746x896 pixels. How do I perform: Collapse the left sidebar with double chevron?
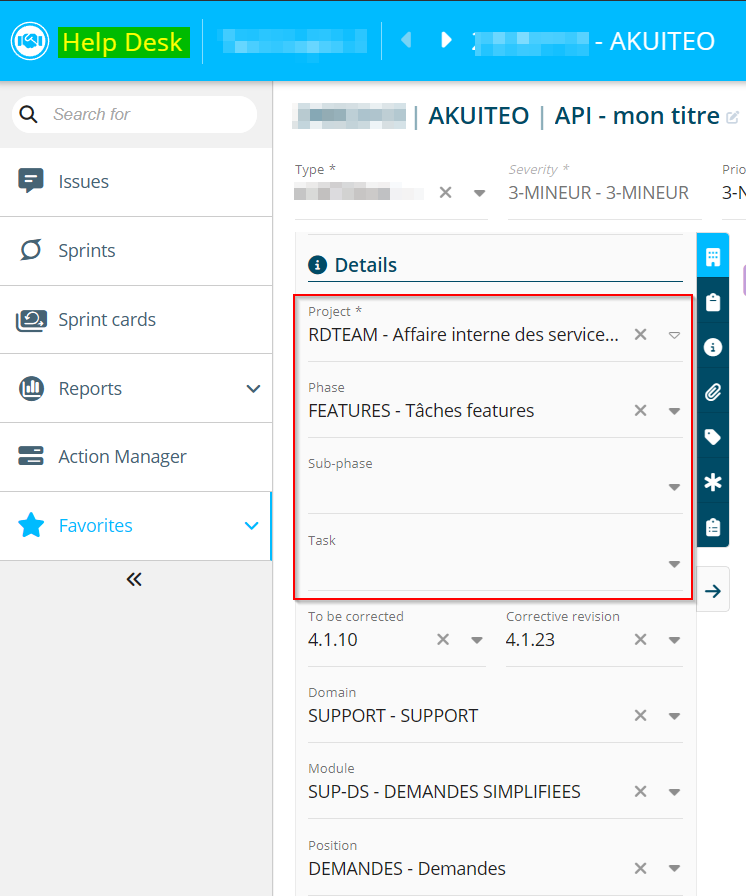click(x=134, y=579)
